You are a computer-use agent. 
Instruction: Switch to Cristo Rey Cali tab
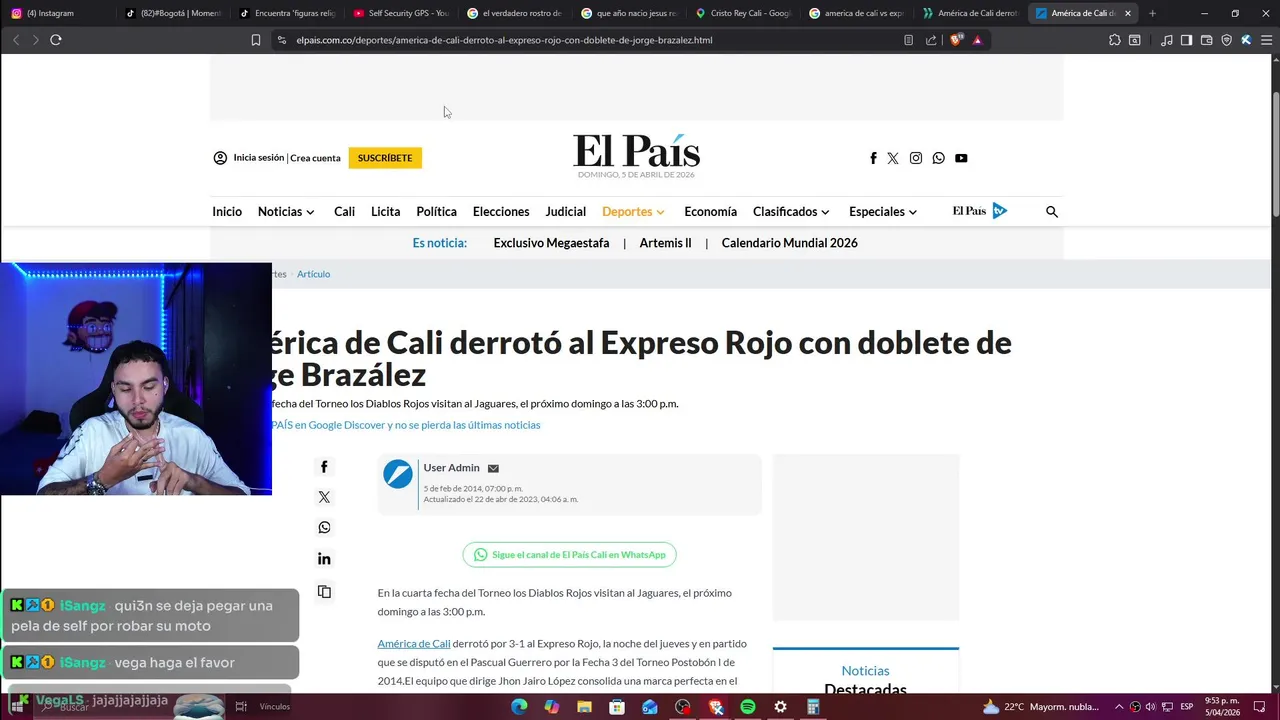(x=743, y=13)
